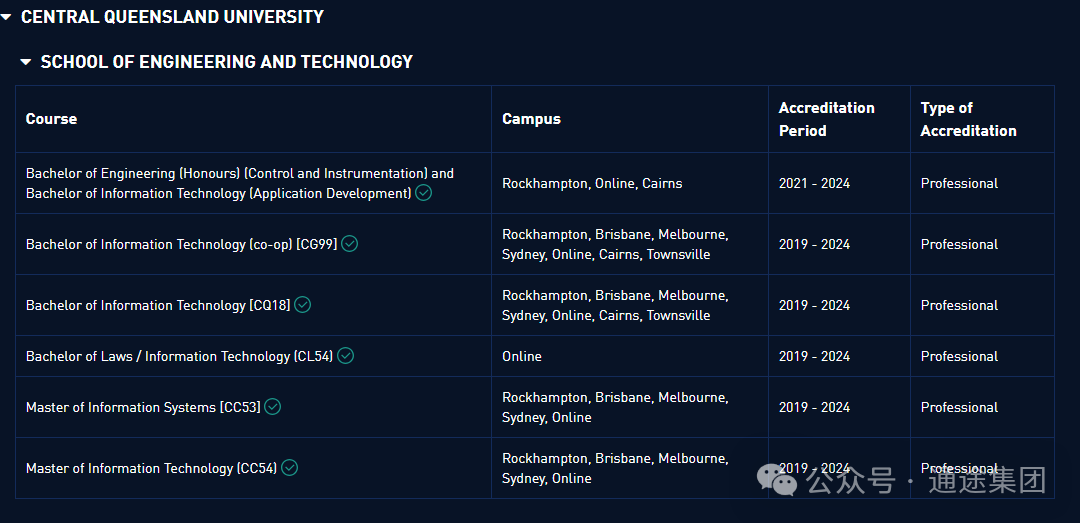This screenshot has height=523, width=1080.
Task: Click the checkmark icon beside Master of Information Technology (CC54)
Action: pyautogui.click(x=289, y=468)
